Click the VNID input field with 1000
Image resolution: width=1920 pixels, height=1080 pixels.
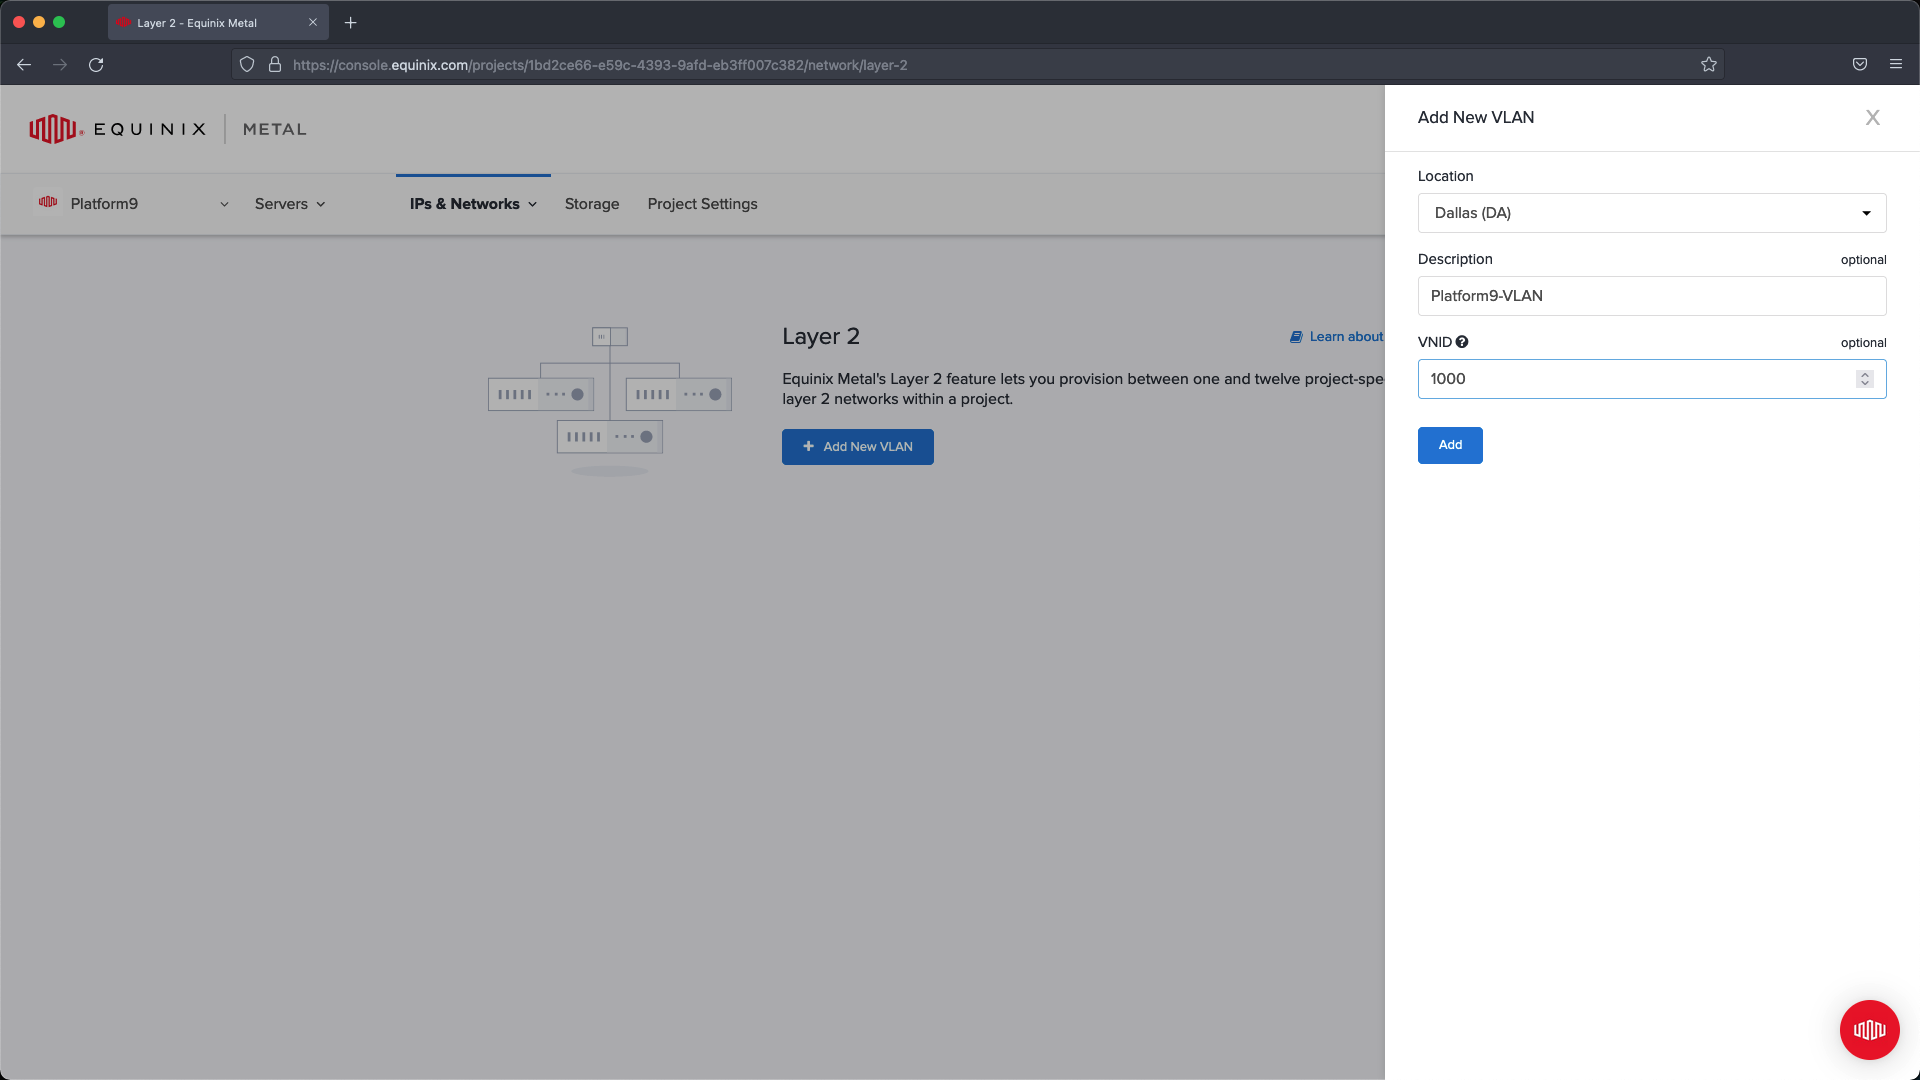[1651, 379]
